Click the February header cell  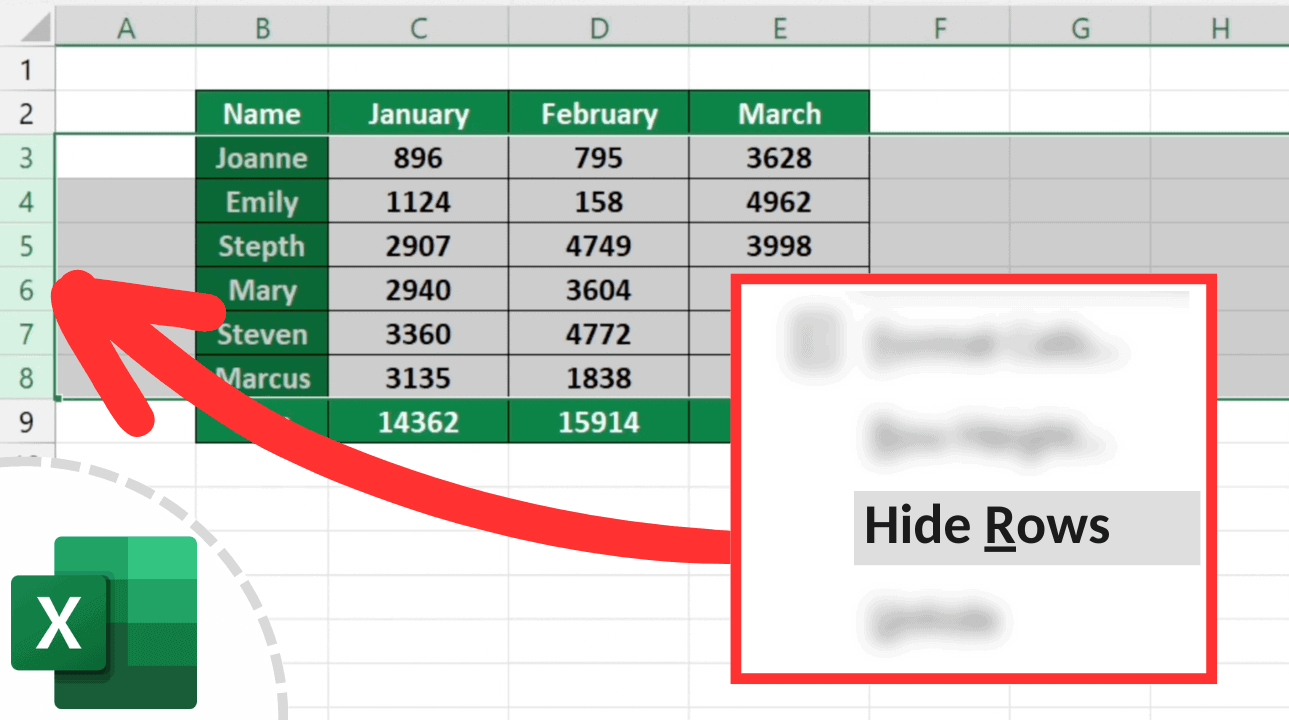(x=599, y=113)
